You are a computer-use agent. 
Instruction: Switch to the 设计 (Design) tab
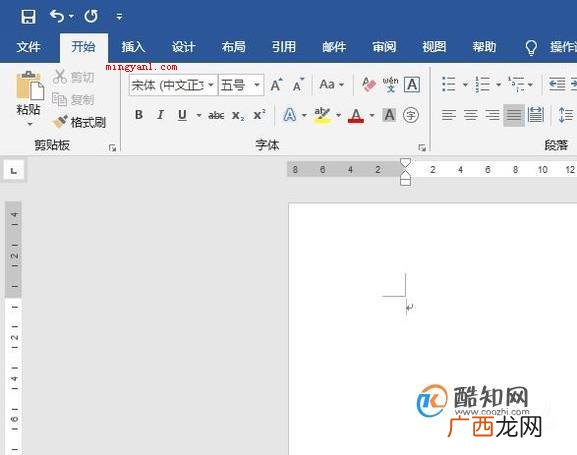pyautogui.click(x=183, y=47)
